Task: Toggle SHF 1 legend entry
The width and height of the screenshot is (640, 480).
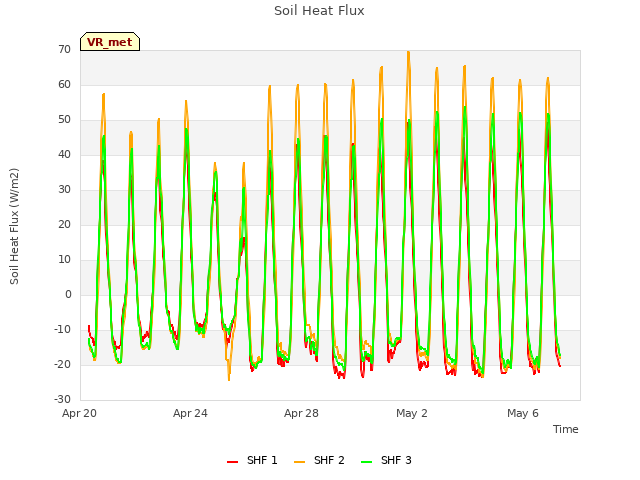Action: [252, 460]
